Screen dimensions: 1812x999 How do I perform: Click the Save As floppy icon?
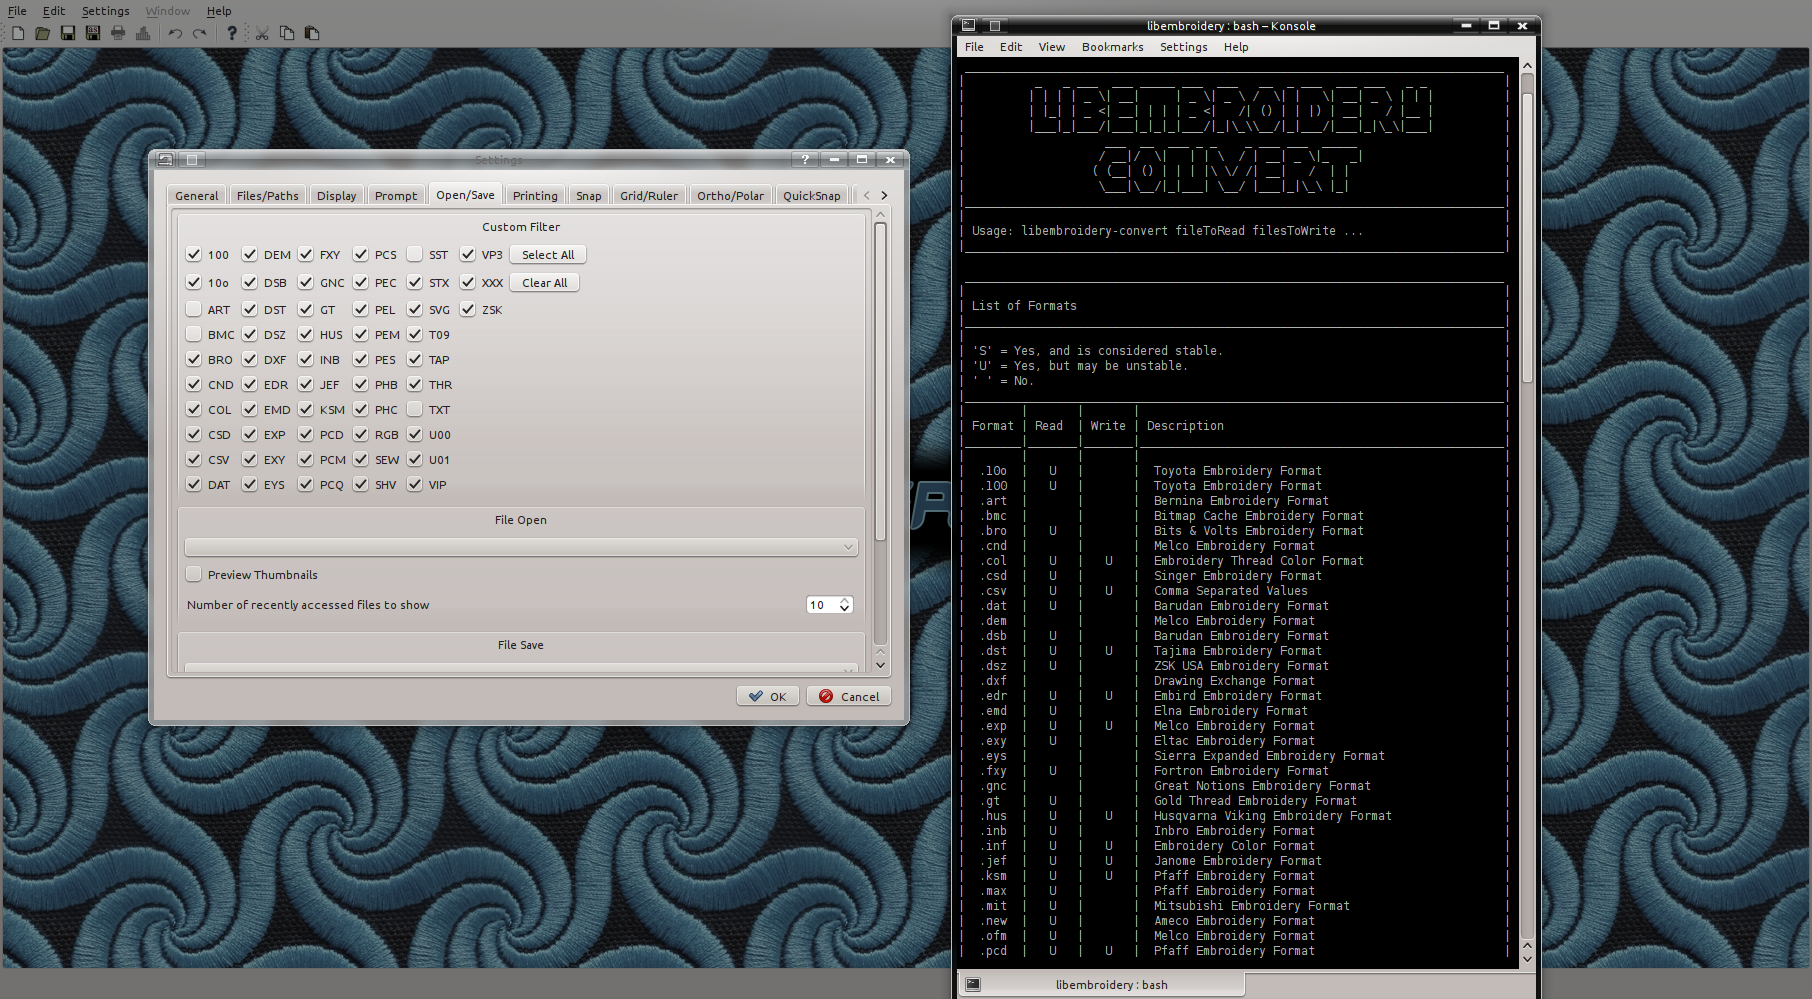pyautogui.click(x=92, y=33)
